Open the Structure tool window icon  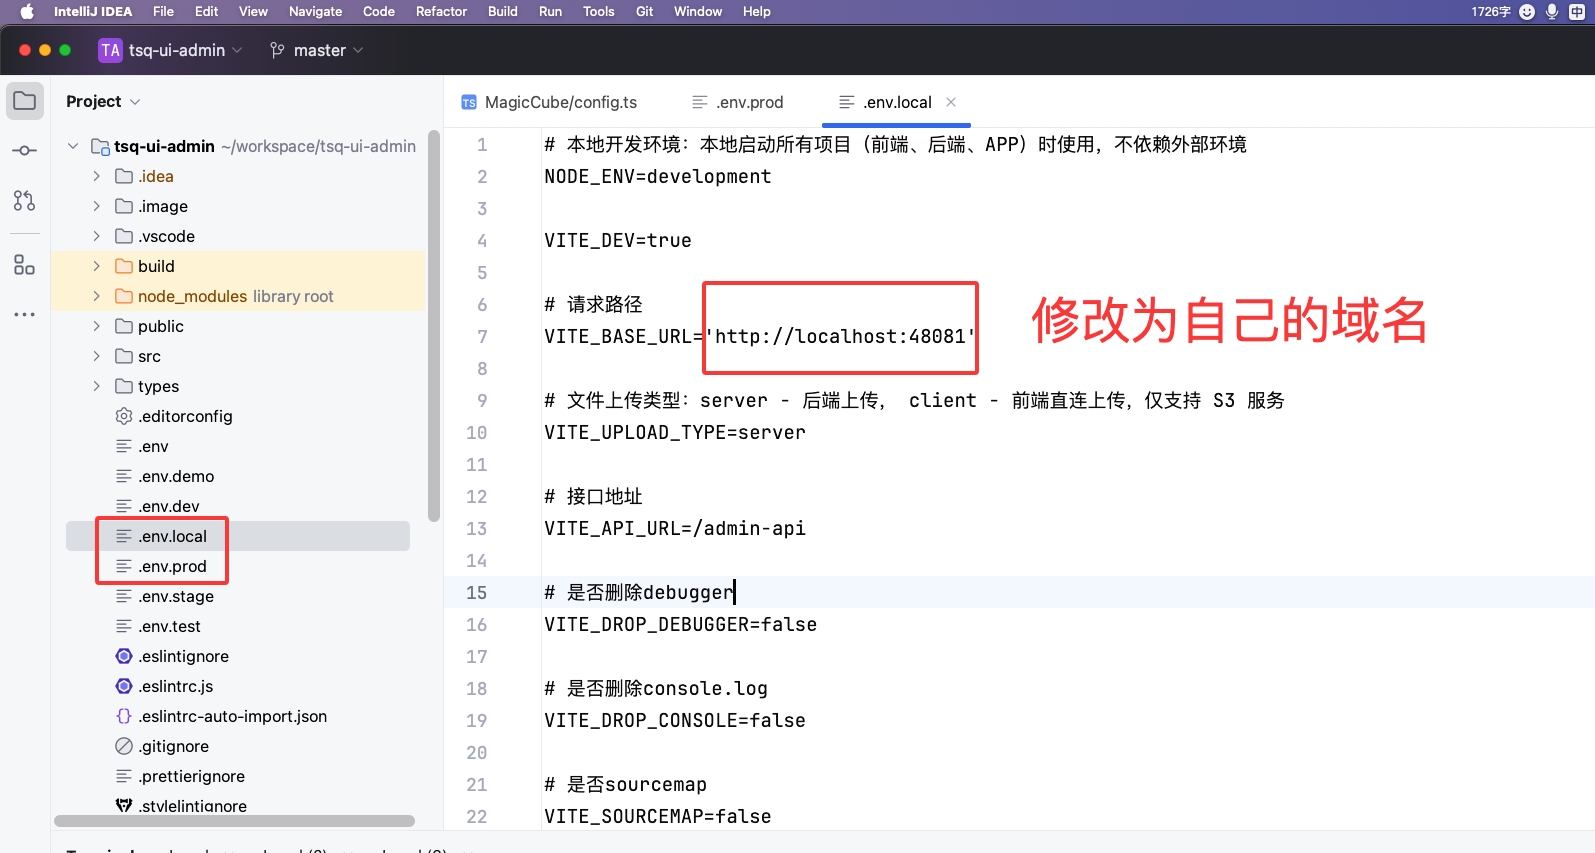pyautogui.click(x=25, y=265)
